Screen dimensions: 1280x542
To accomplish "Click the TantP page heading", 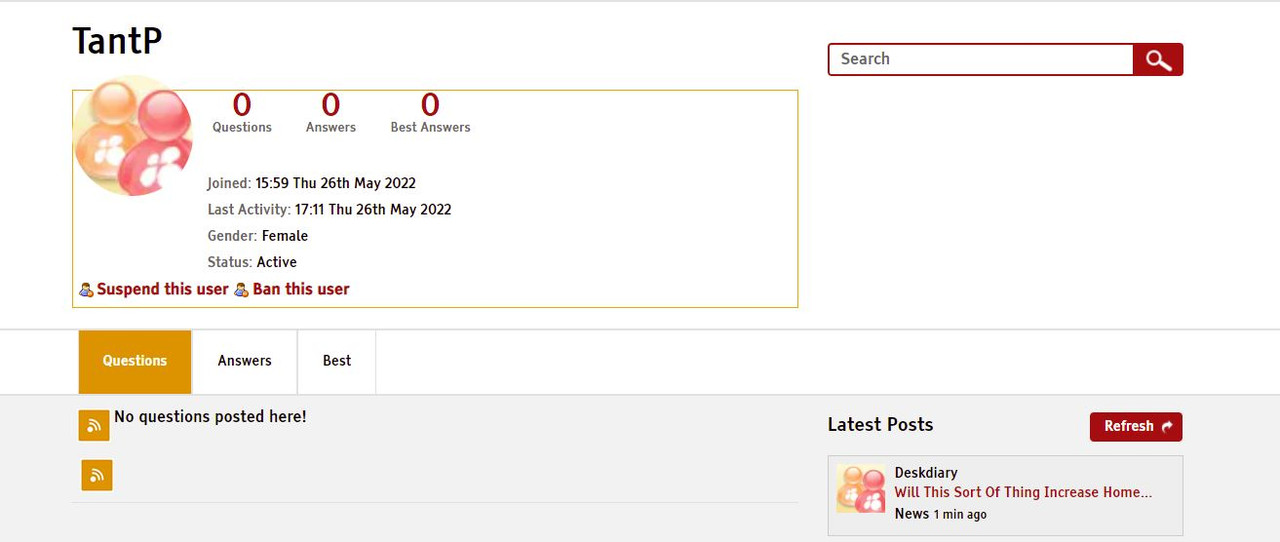I will coord(117,41).
